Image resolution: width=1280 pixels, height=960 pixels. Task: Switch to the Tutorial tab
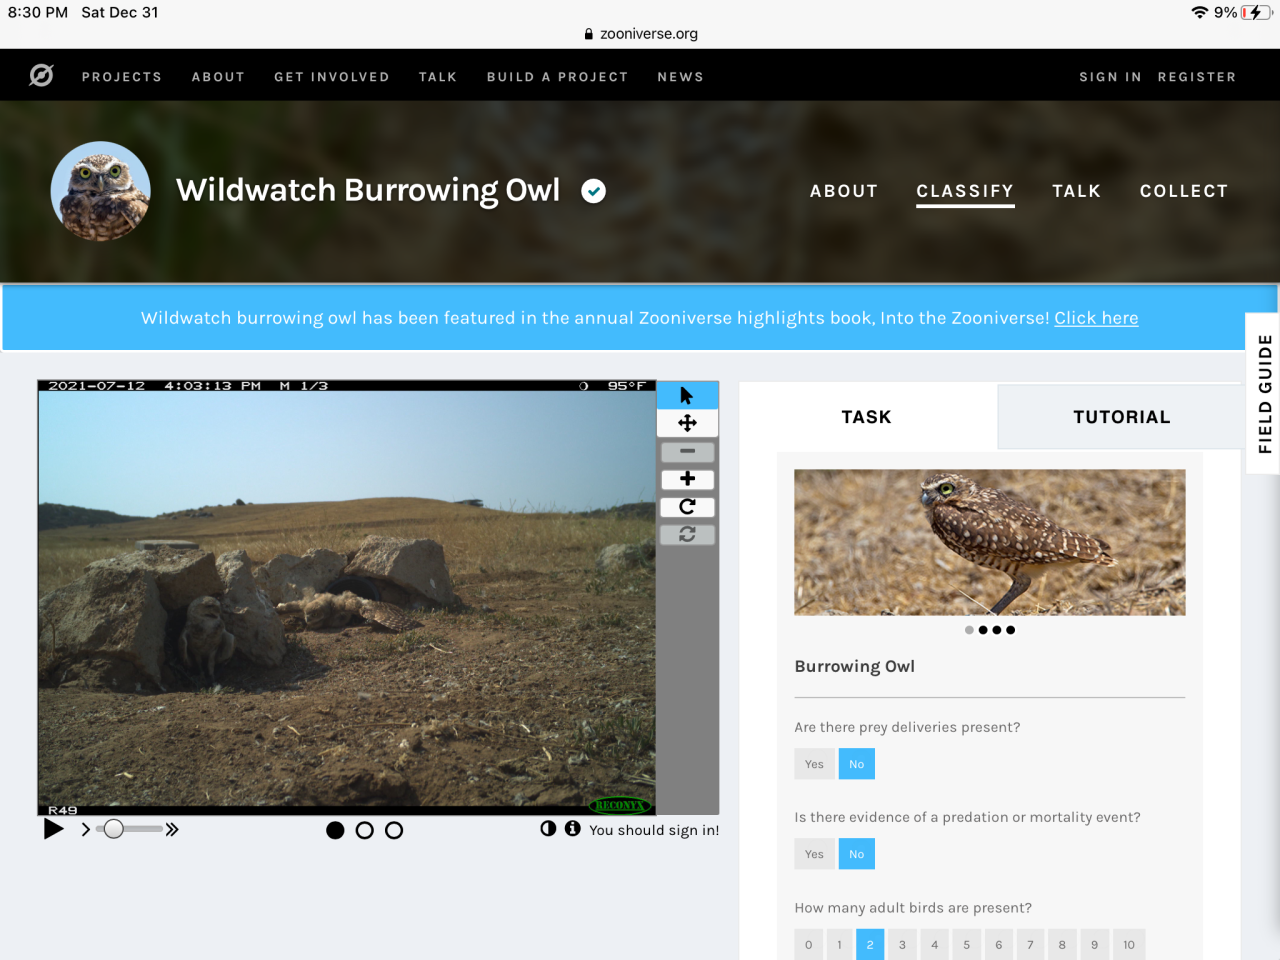1121,417
